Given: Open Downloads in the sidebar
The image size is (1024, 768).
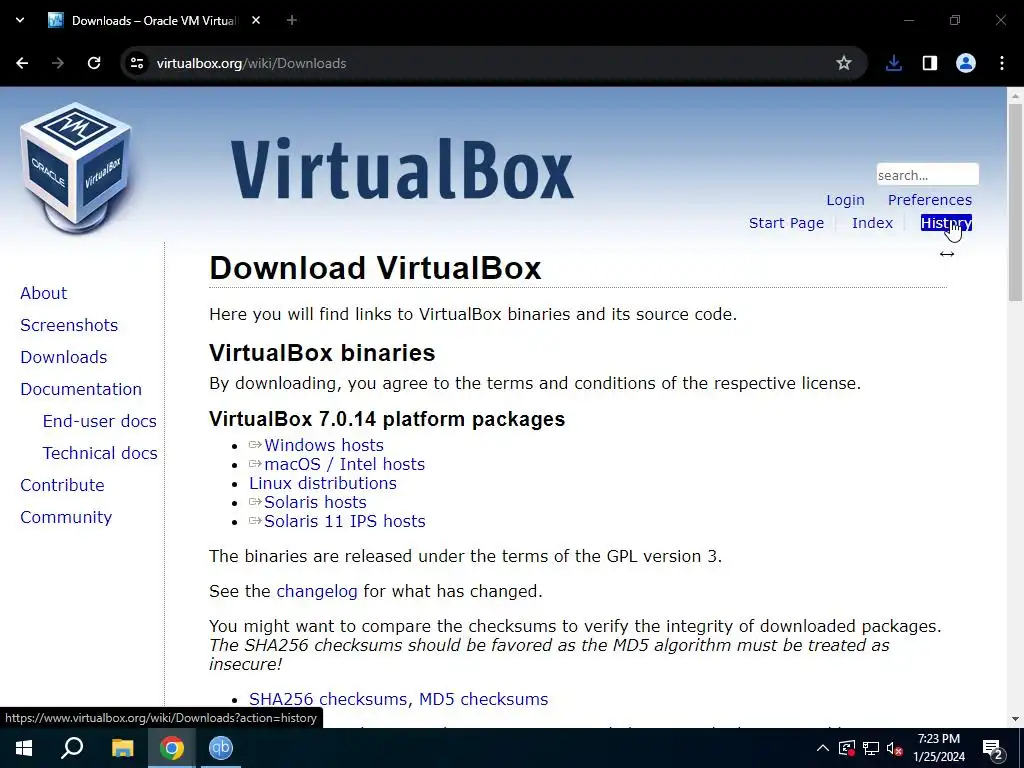Looking at the screenshot, I should click(x=63, y=357).
